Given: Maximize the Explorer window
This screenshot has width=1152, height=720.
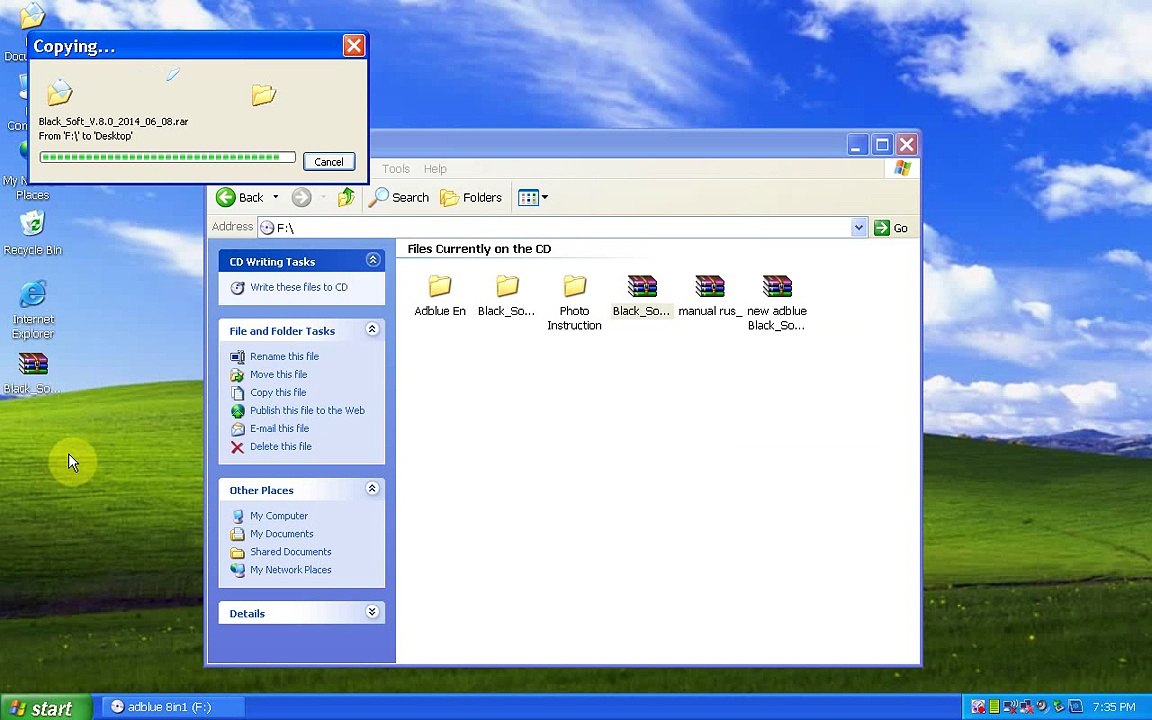Looking at the screenshot, I should point(882,144).
